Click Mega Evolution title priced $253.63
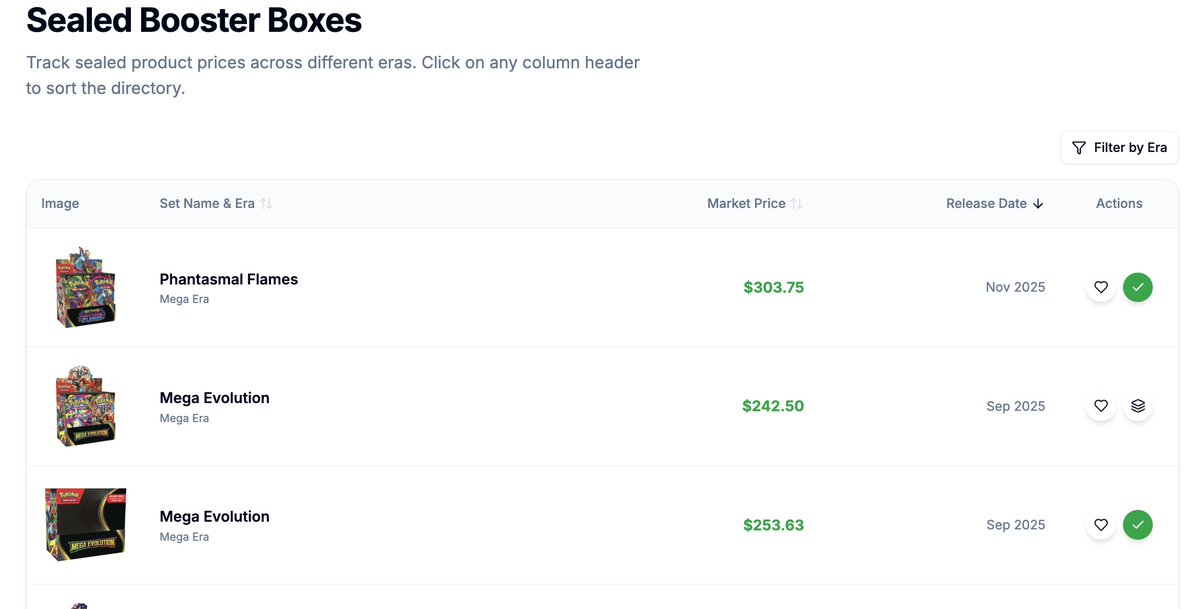1200x609 pixels. [x=215, y=517]
